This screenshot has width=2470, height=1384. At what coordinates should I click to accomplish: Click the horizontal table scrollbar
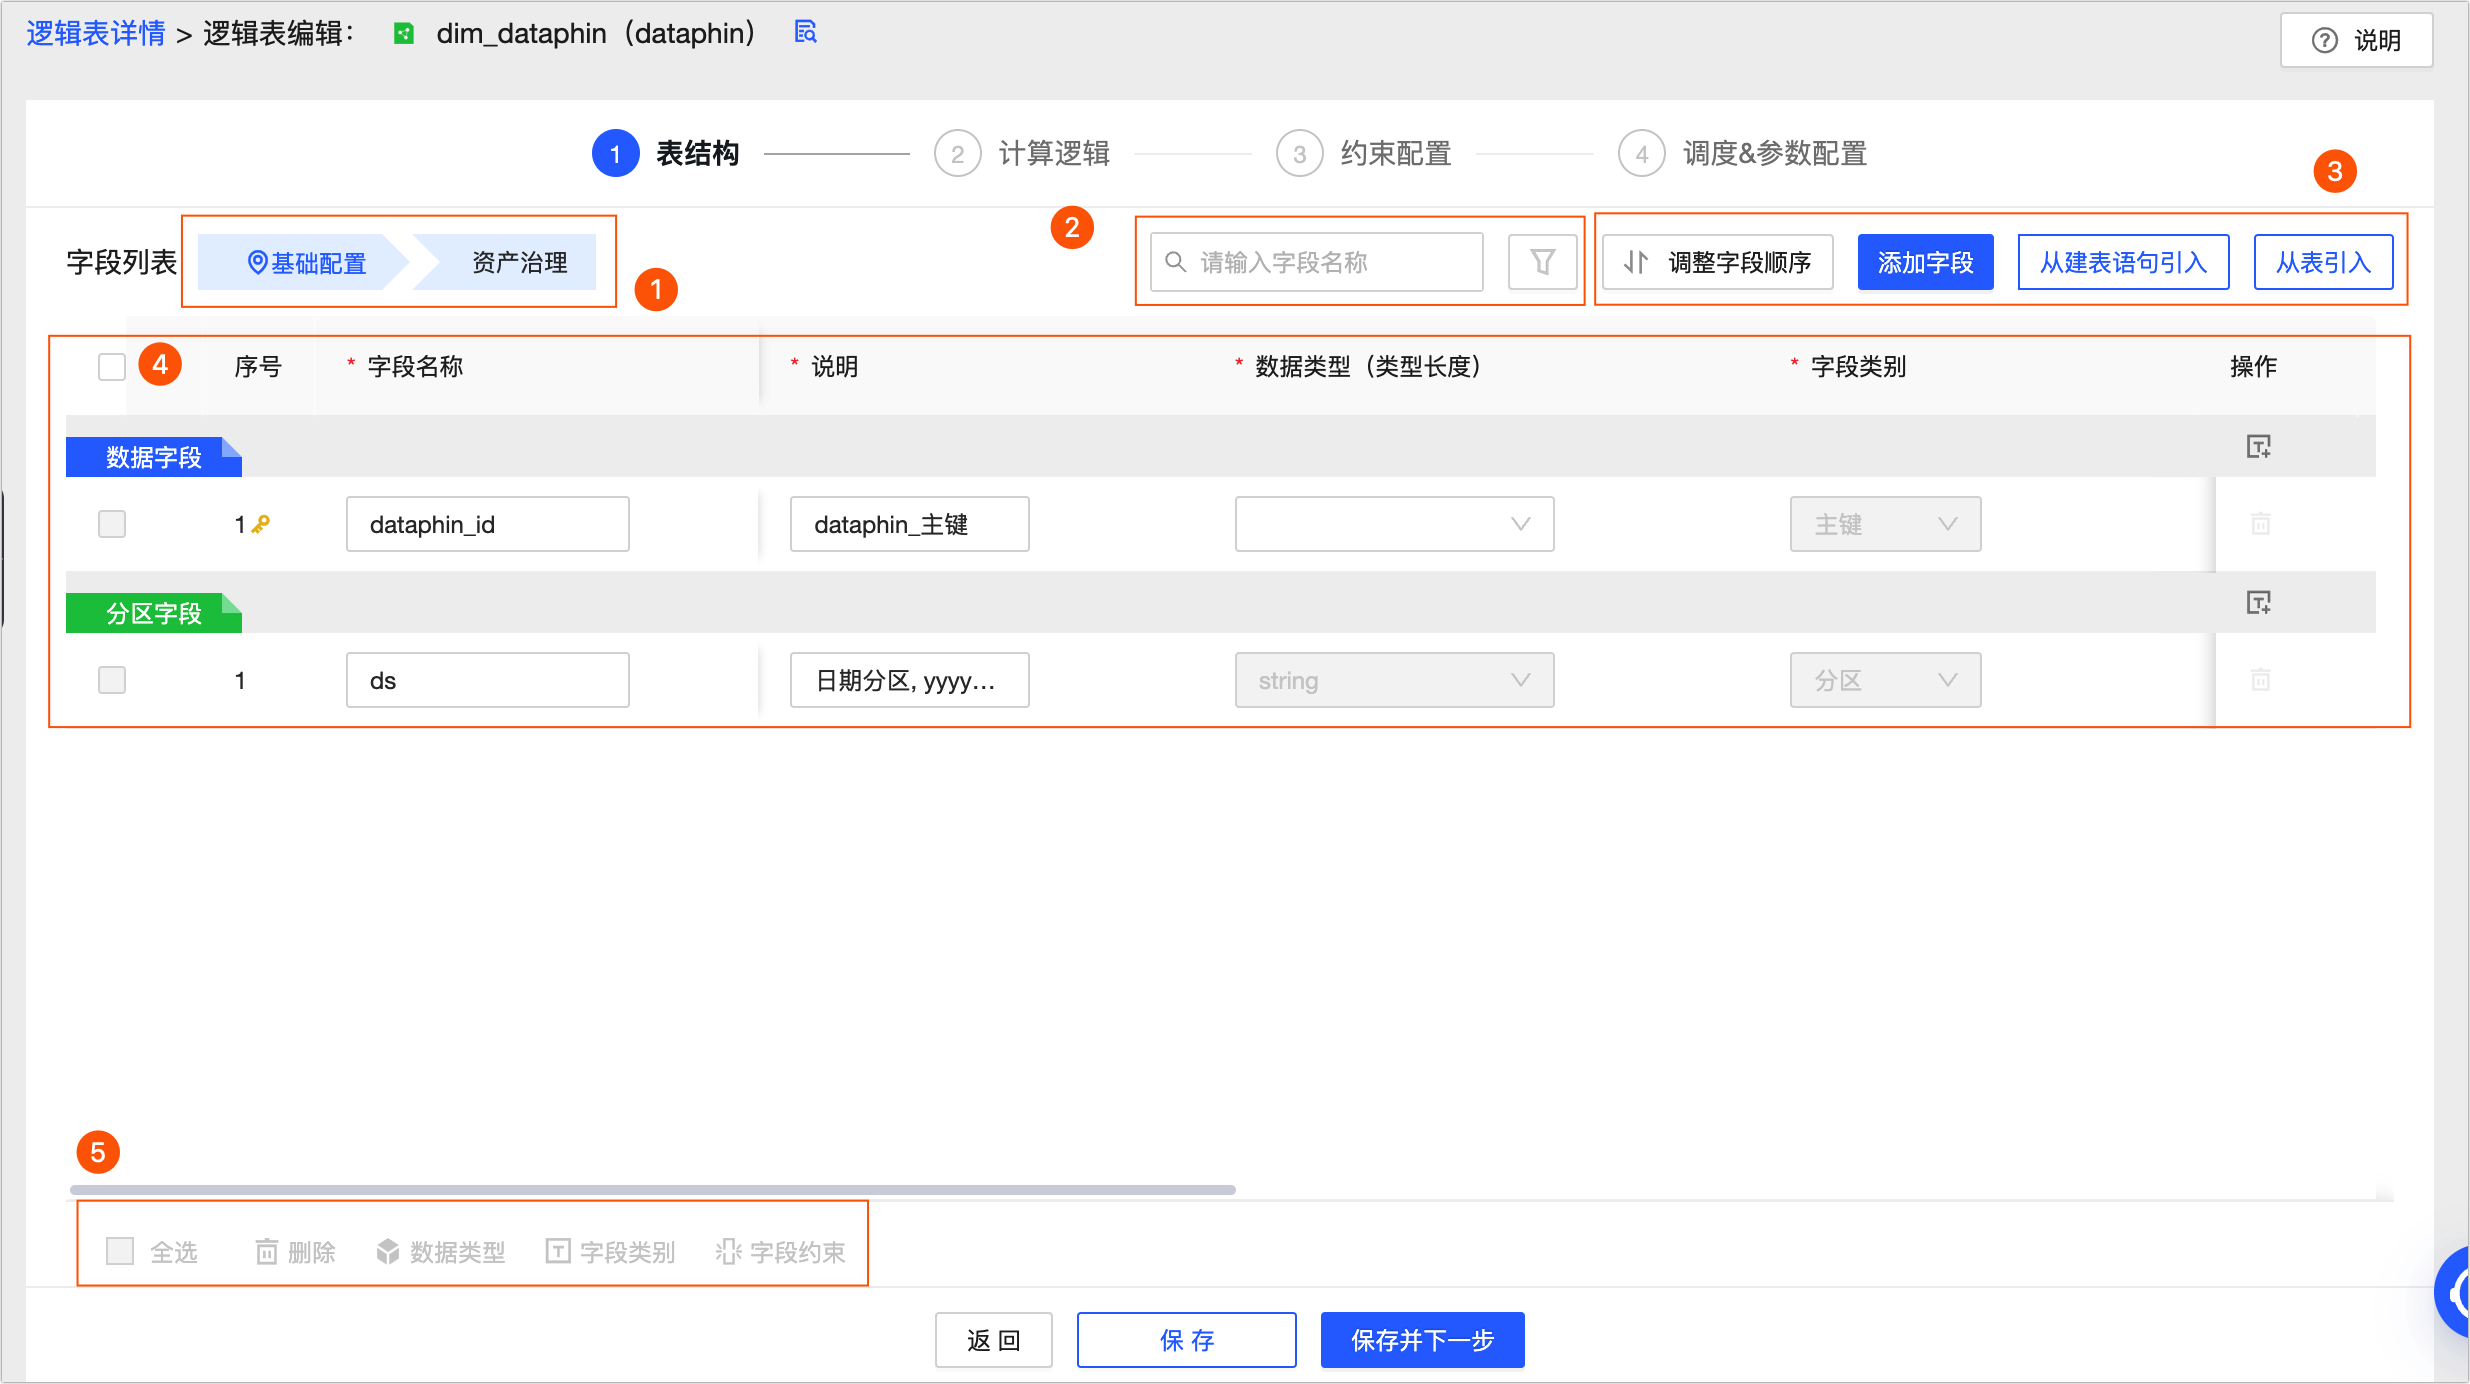(x=652, y=1190)
